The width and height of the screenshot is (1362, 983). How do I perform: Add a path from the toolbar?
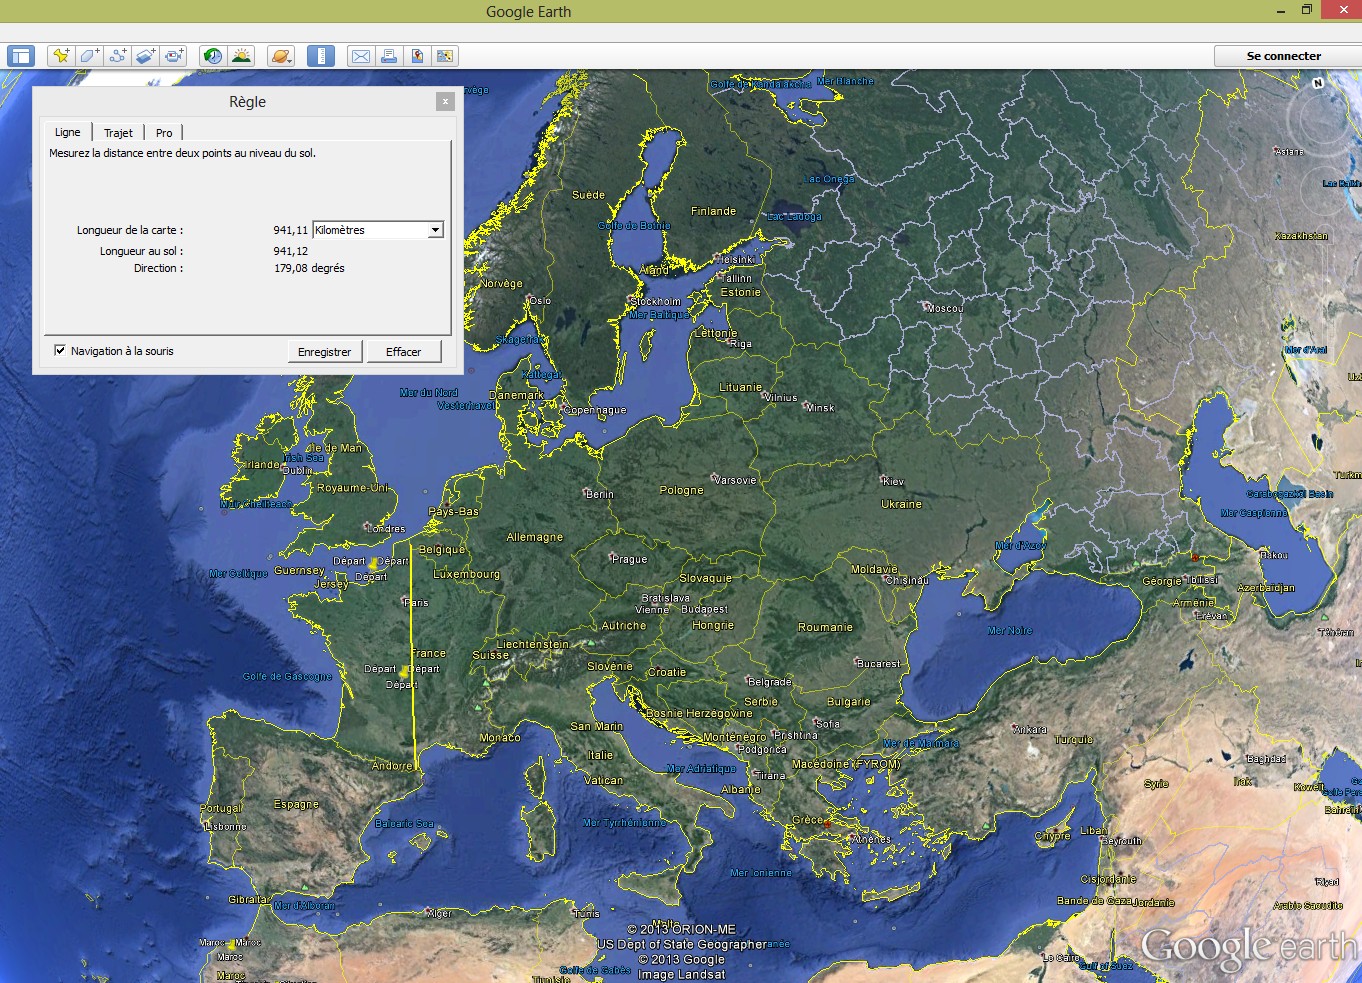tap(117, 56)
